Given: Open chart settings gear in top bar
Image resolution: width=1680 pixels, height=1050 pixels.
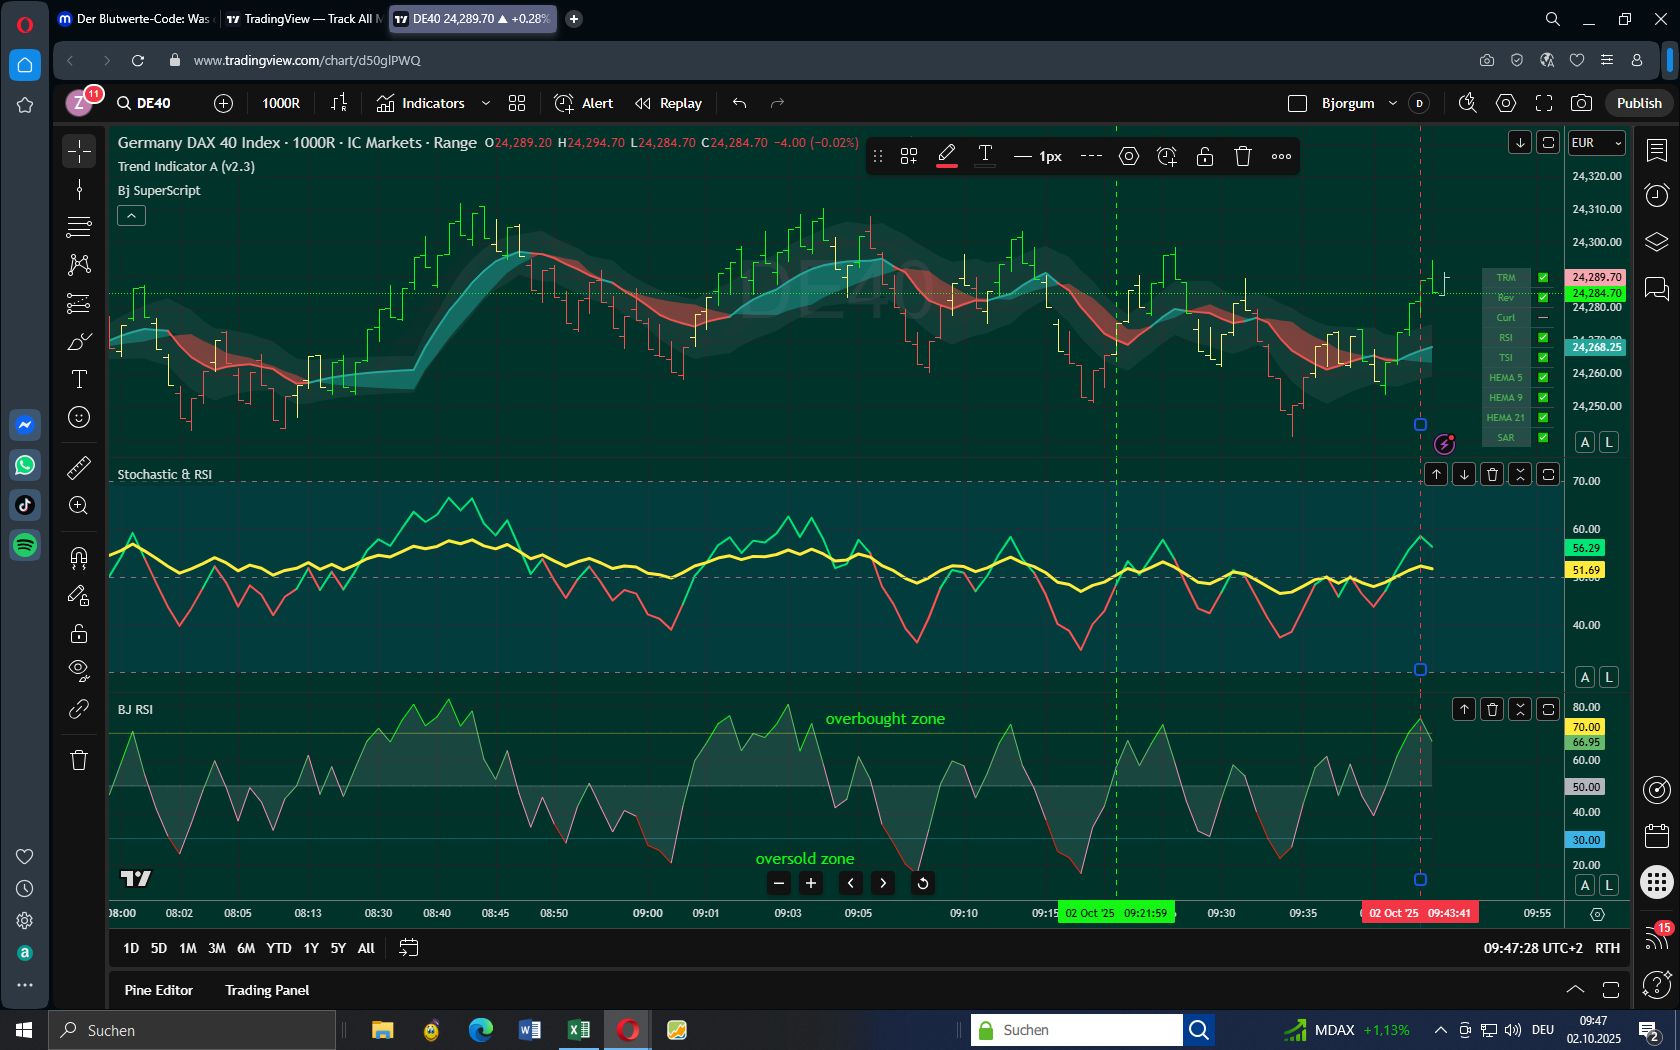Looking at the screenshot, I should (x=1506, y=103).
